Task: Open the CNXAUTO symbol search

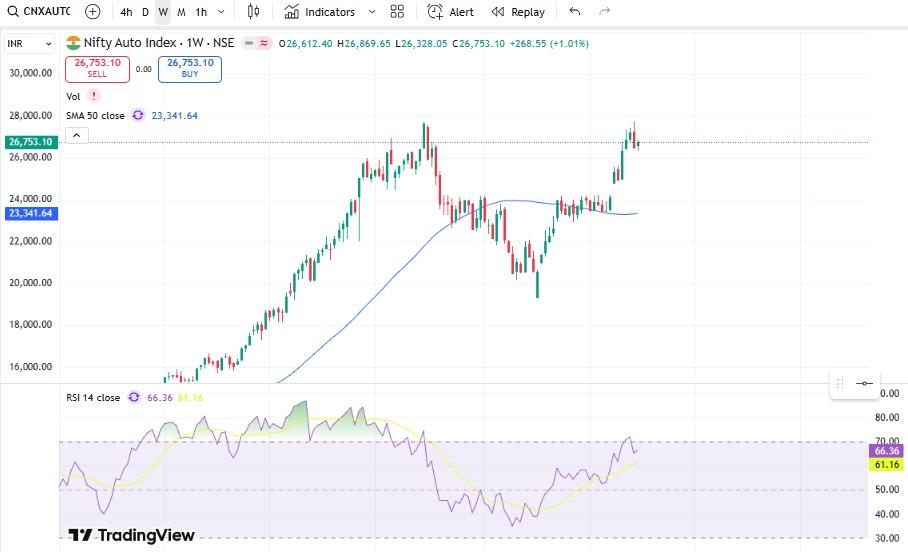Action: click(39, 12)
